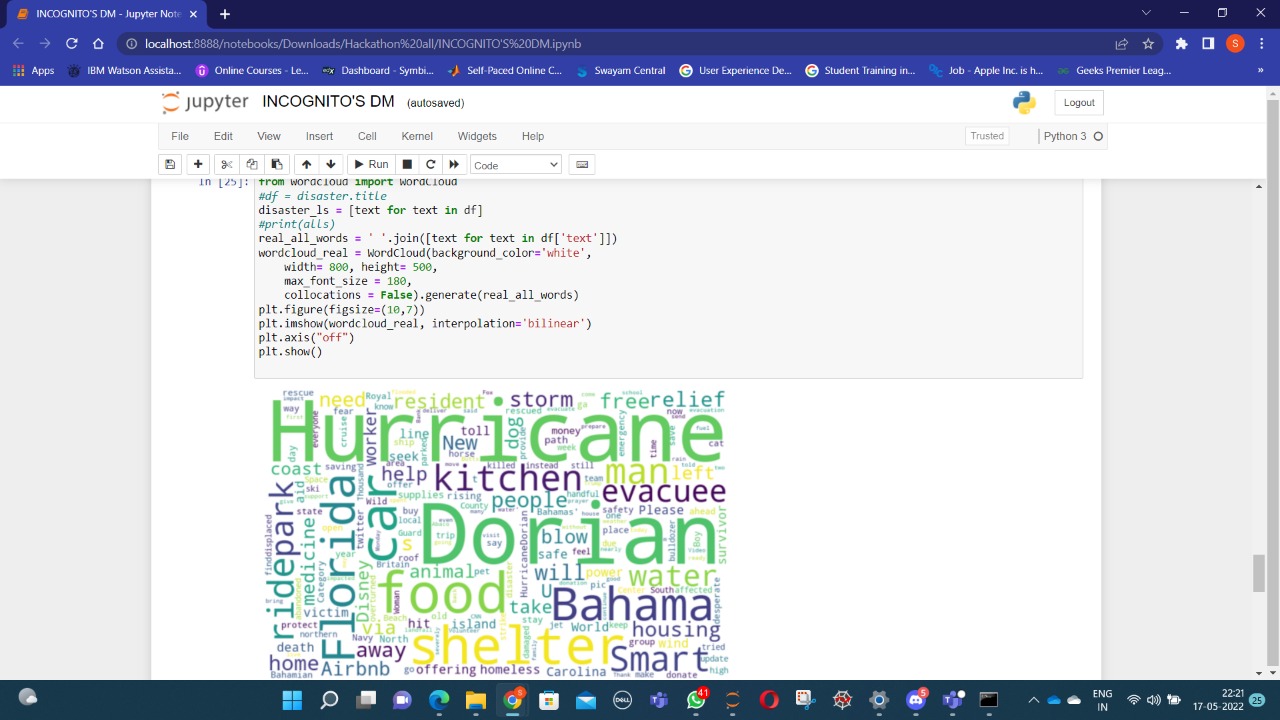Screen dimensions: 1280x720
Task: Open File Explorer from taskbar
Action: coord(475,700)
